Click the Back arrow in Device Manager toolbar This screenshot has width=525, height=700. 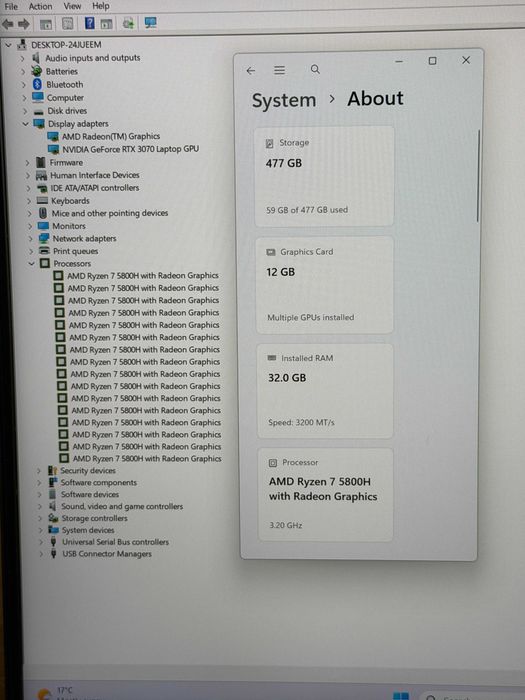point(8,24)
